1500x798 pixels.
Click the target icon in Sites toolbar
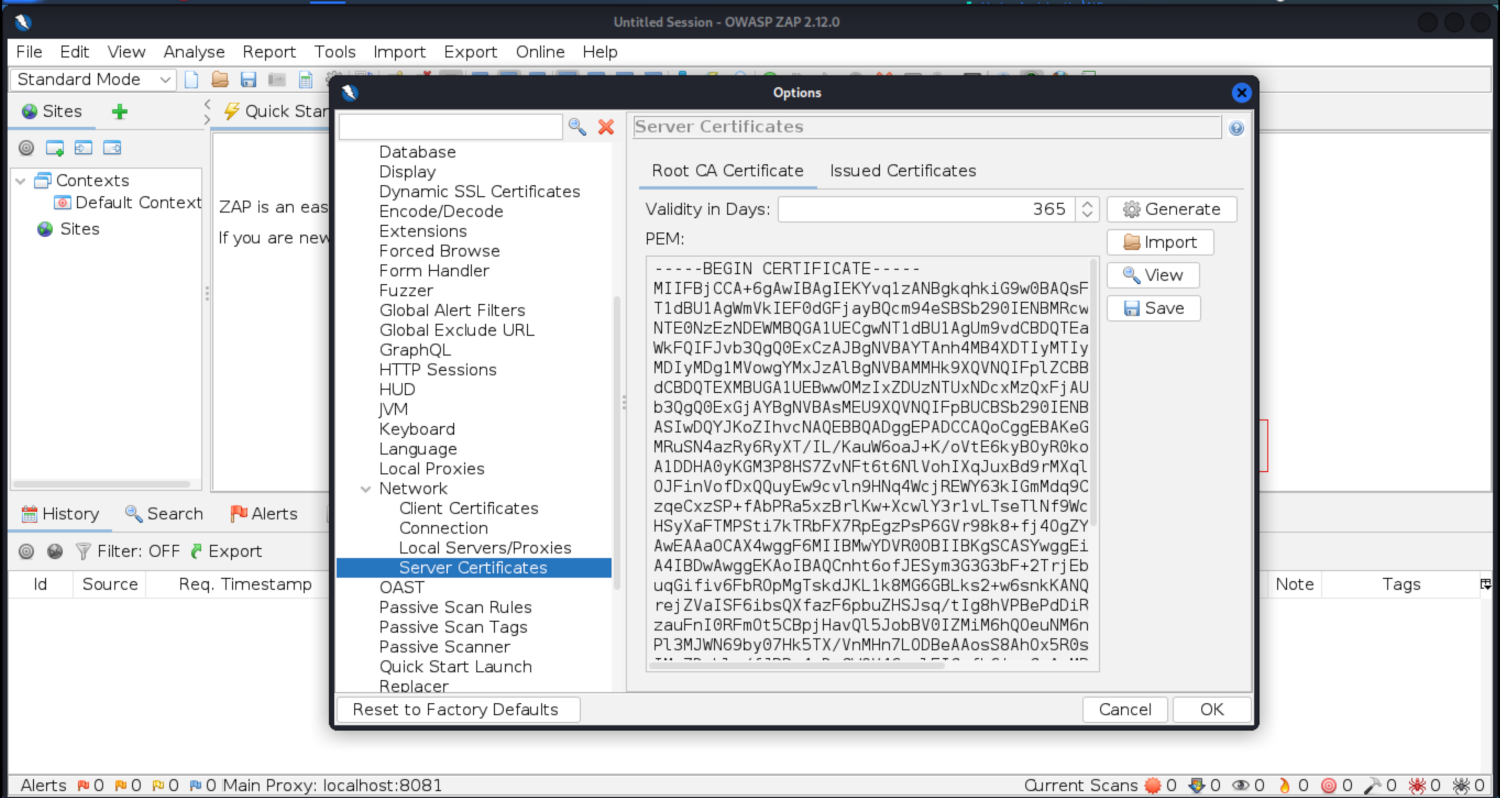[27, 148]
